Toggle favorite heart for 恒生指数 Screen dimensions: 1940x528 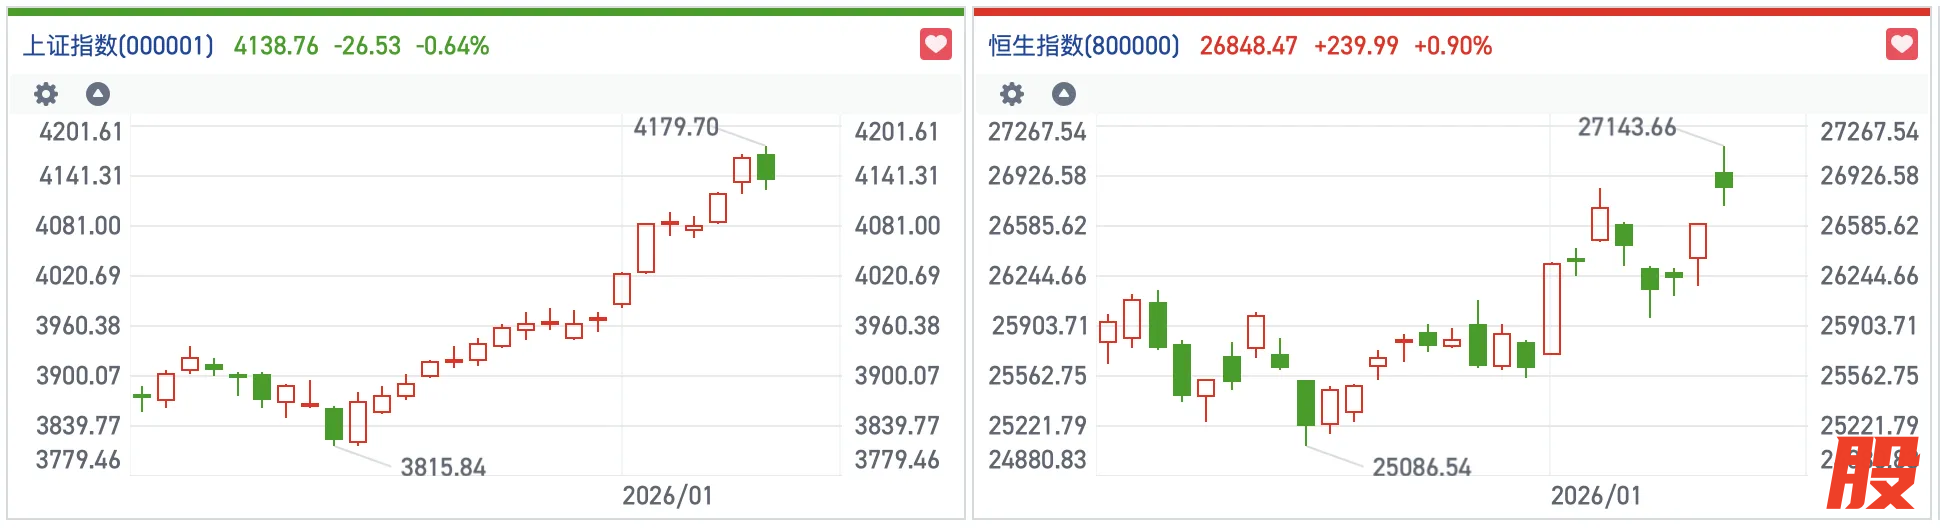click(x=1901, y=45)
